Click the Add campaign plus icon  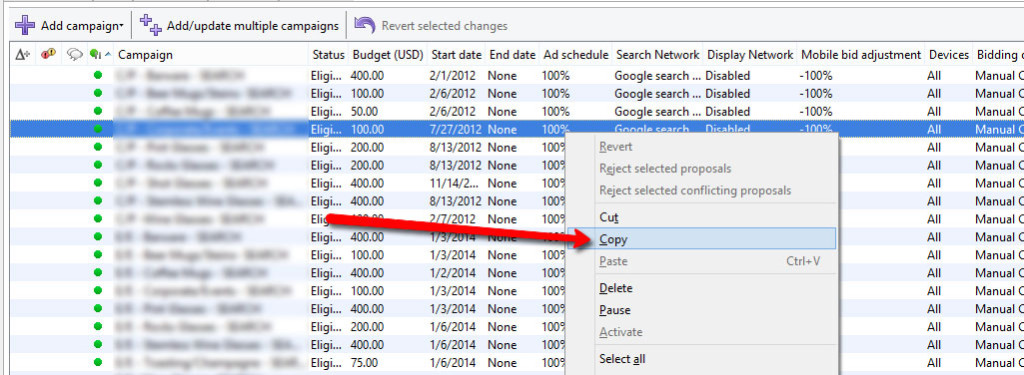coord(25,25)
